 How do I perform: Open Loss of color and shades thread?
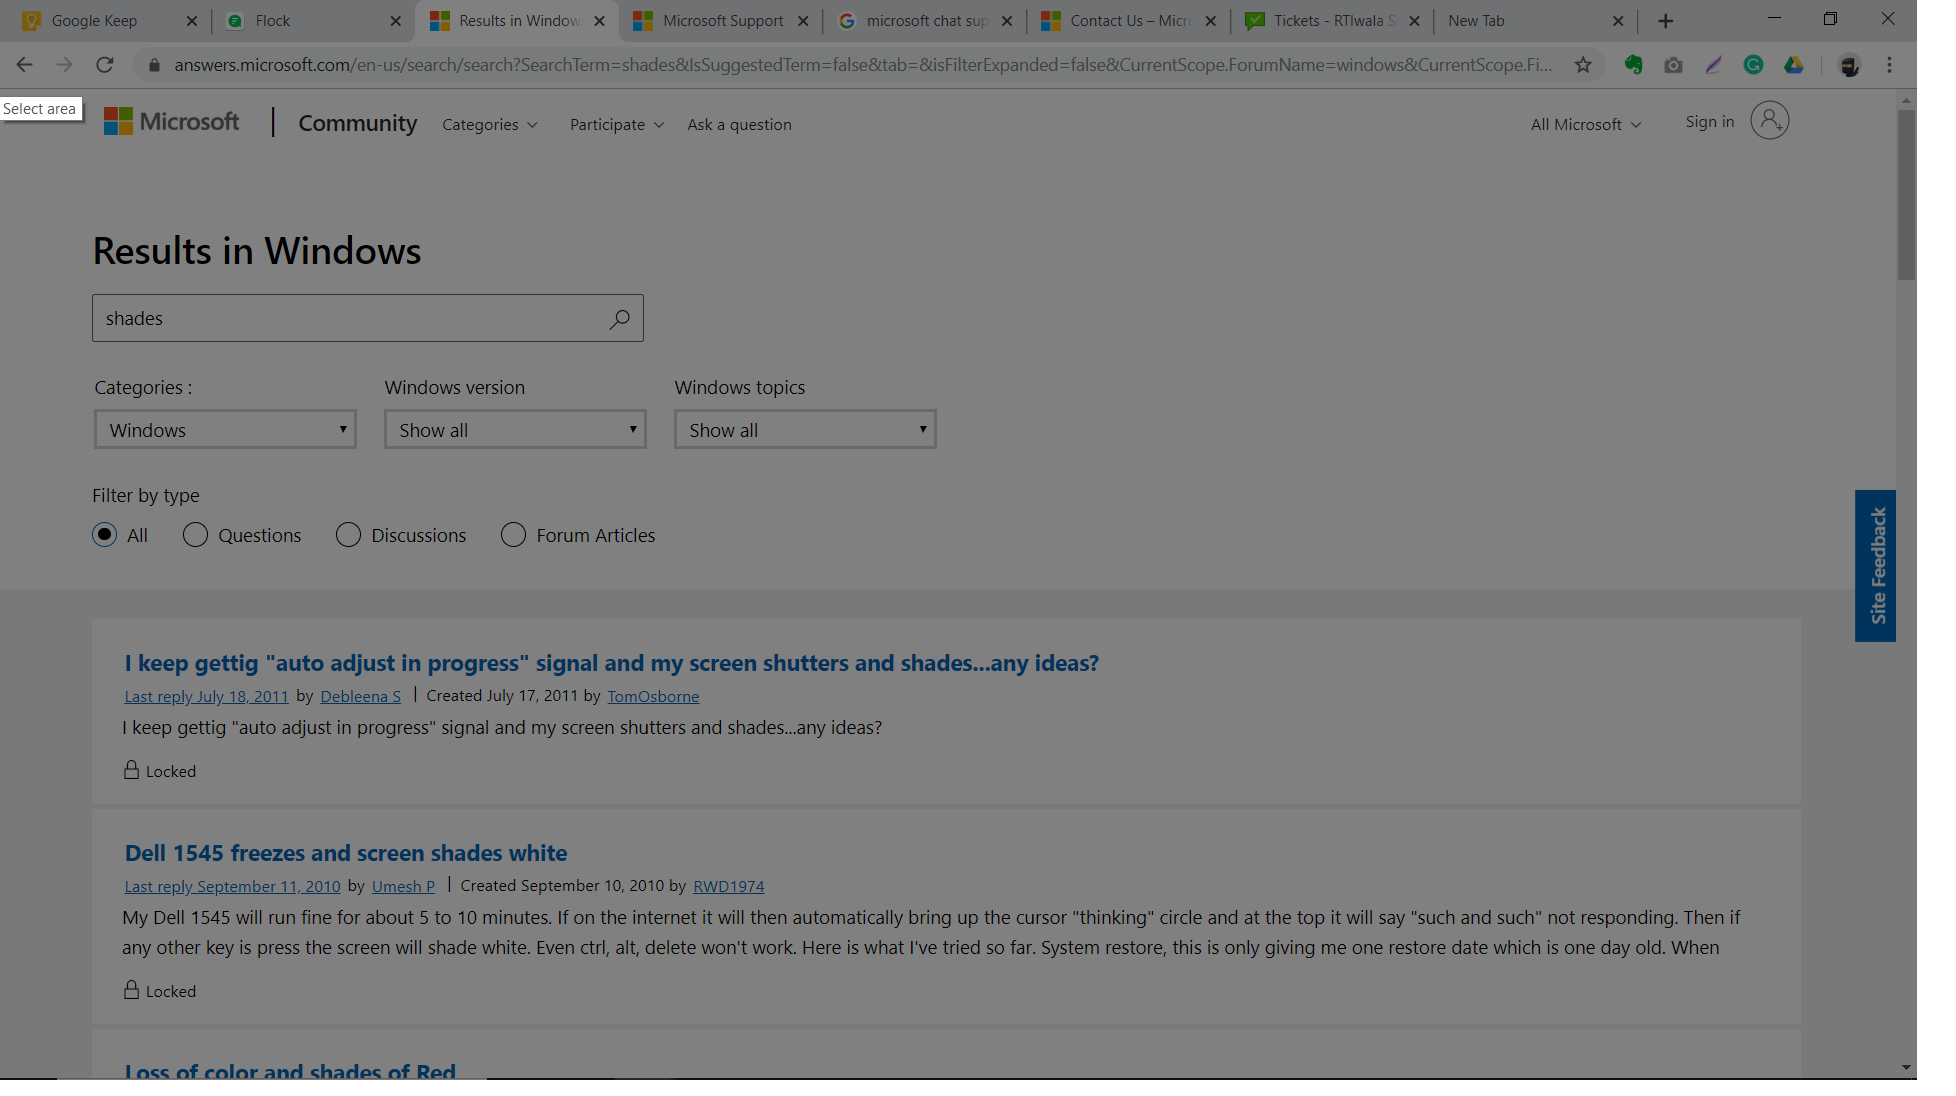pyautogui.click(x=291, y=1070)
